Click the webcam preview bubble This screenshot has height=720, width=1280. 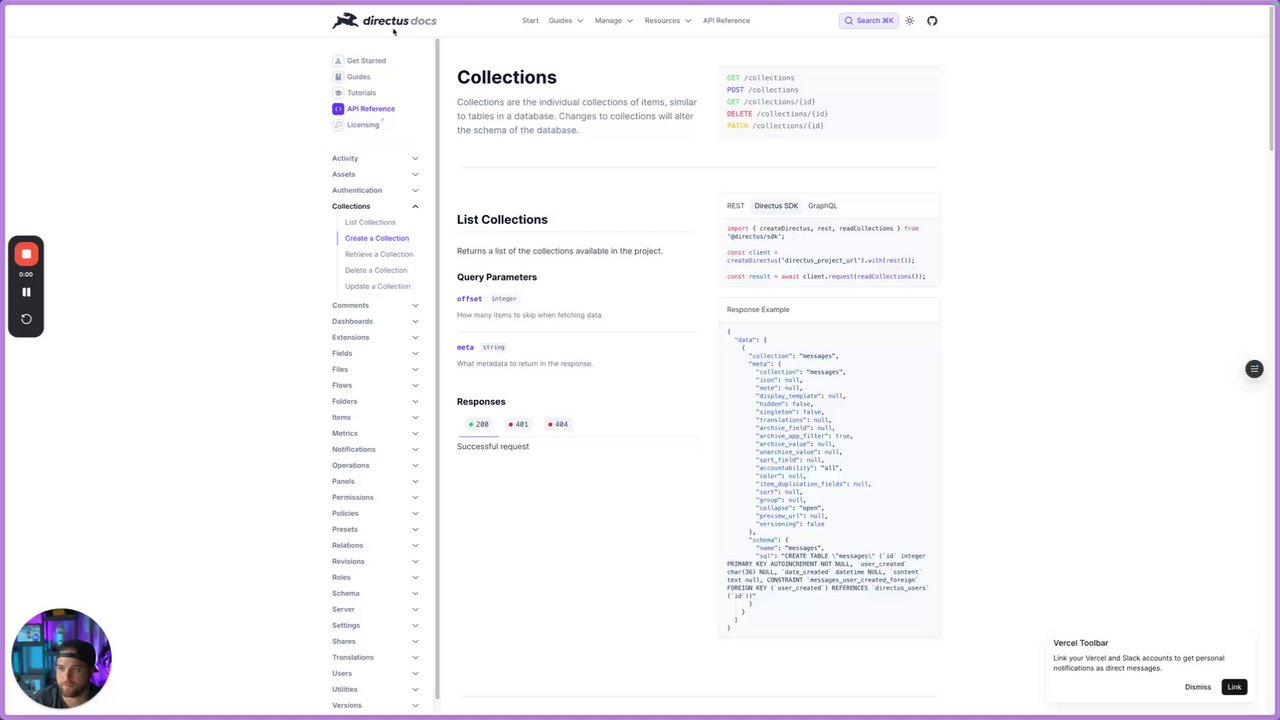coord(61,659)
